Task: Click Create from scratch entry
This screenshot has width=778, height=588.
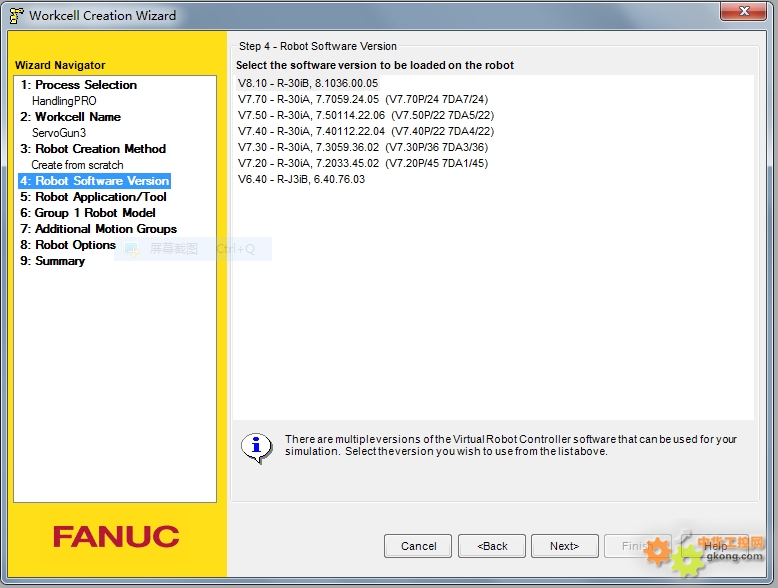Action: pos(77,165)
